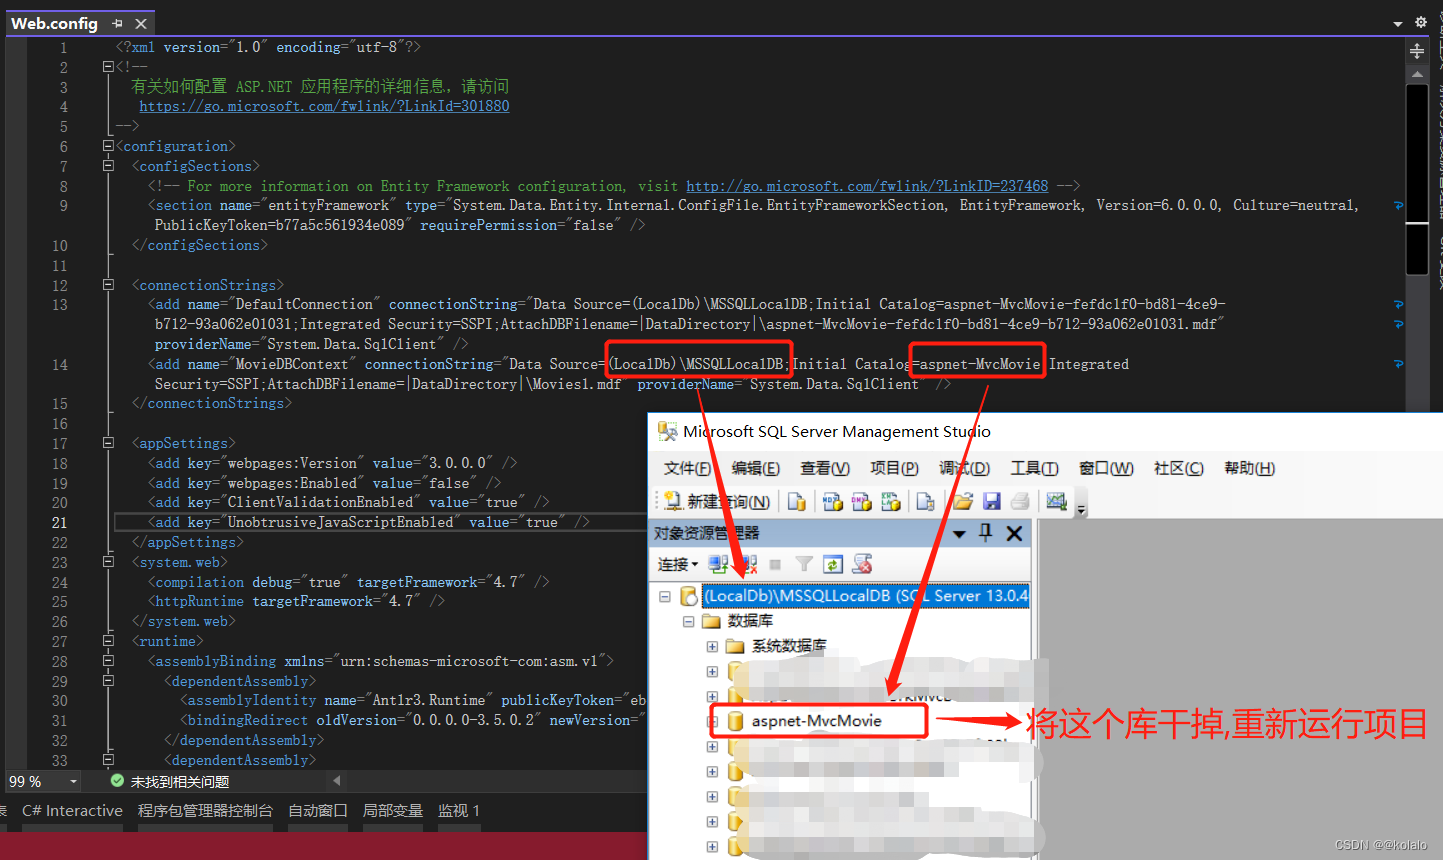The width and height of the screenshot is (1443, 860).
Task: Toggle auto-hide pin on Object Explorer panel
Action: [986, 533]
